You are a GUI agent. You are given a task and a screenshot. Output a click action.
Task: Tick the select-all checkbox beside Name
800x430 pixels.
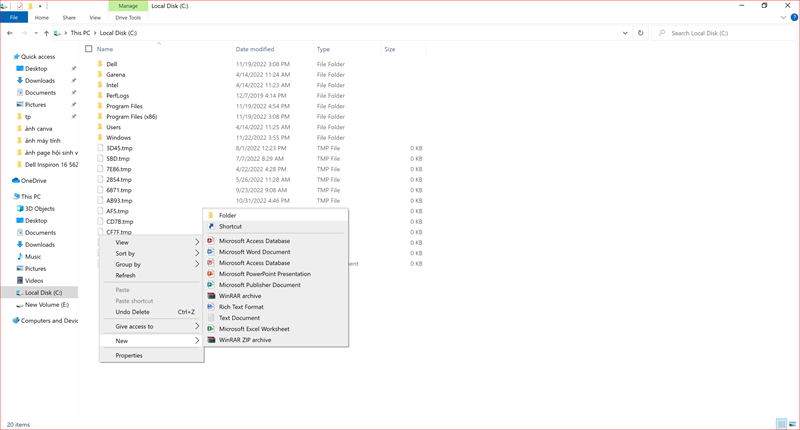(x=89, y=49)
